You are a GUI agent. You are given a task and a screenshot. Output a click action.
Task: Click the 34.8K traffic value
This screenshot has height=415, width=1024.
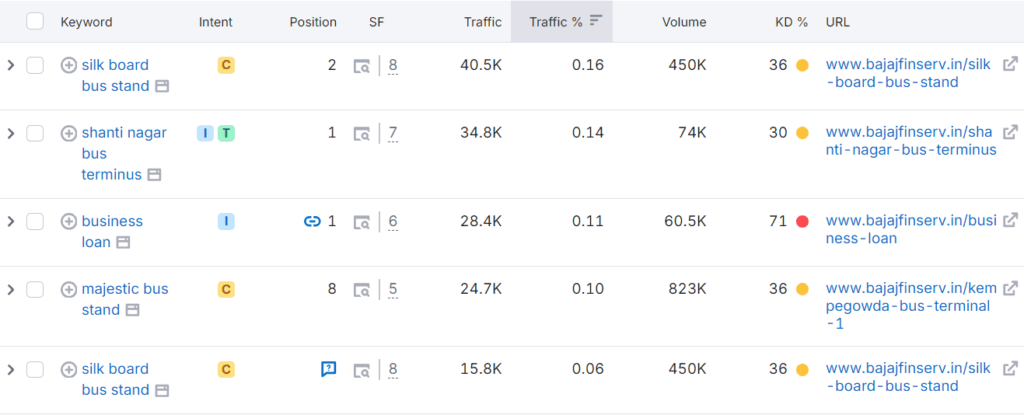481,133
